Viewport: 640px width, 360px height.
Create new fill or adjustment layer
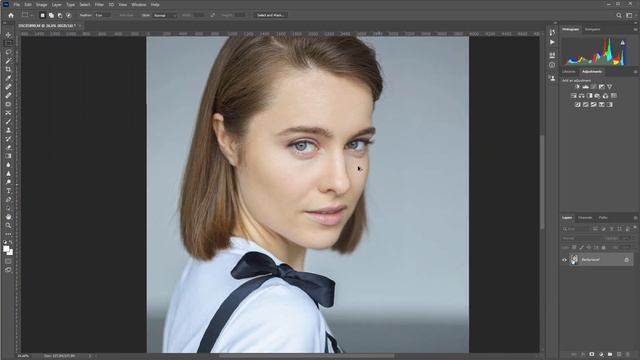[601, 354]
